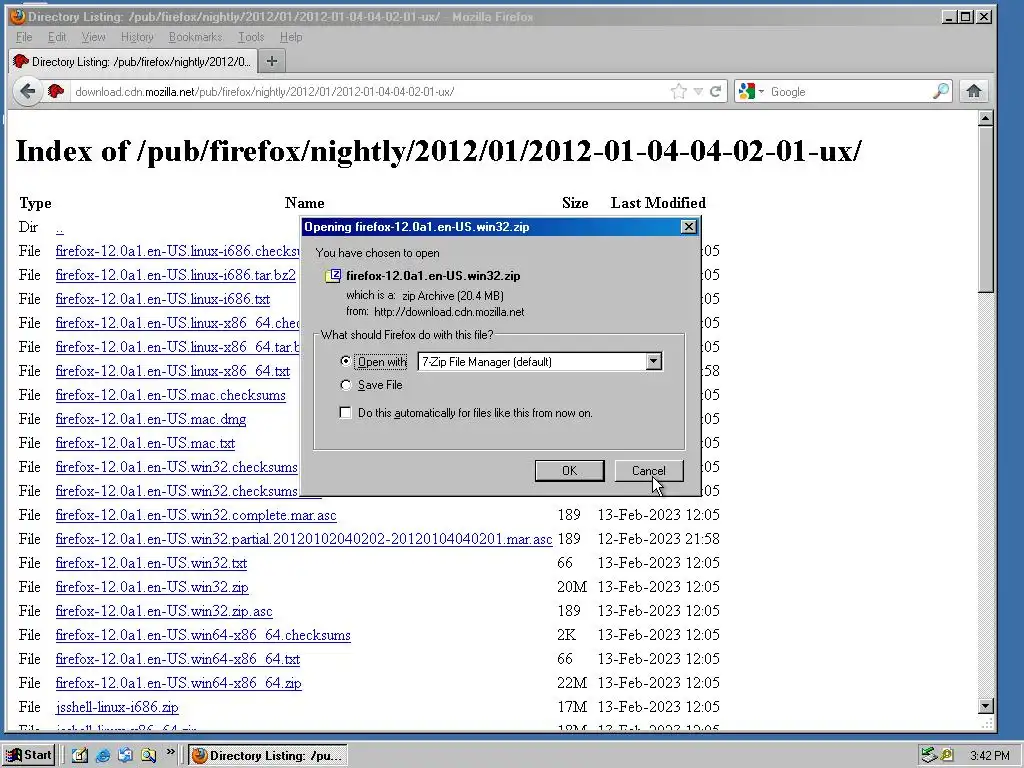Click the 20M size of win32.zip
The height and width of the screenshot is (768, 1024).
tap(571, 587)
